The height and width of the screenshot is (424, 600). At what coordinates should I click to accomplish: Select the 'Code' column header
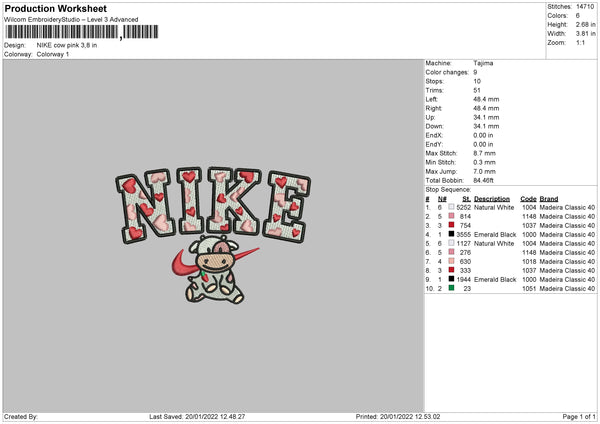pyautogui.click(x=528, y=199)
